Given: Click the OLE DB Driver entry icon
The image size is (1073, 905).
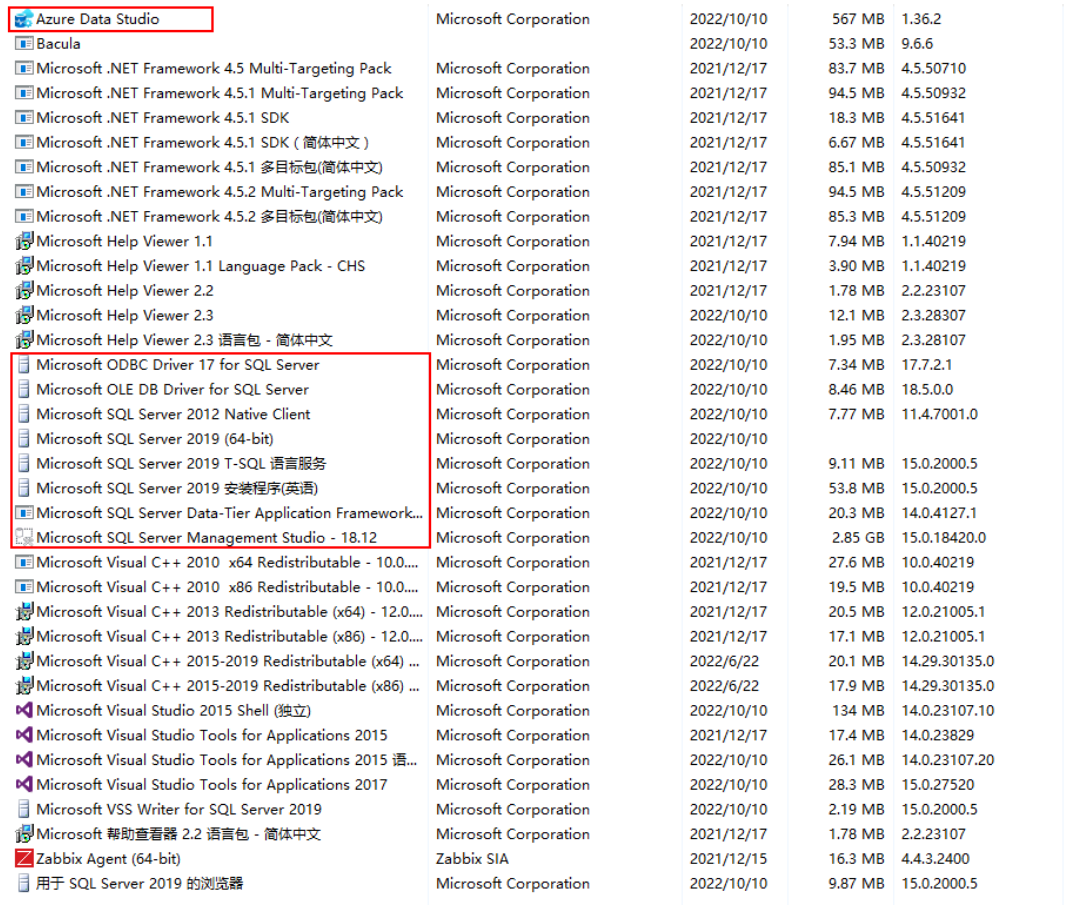Looking at the screenshot, I should tap(24, 390).
